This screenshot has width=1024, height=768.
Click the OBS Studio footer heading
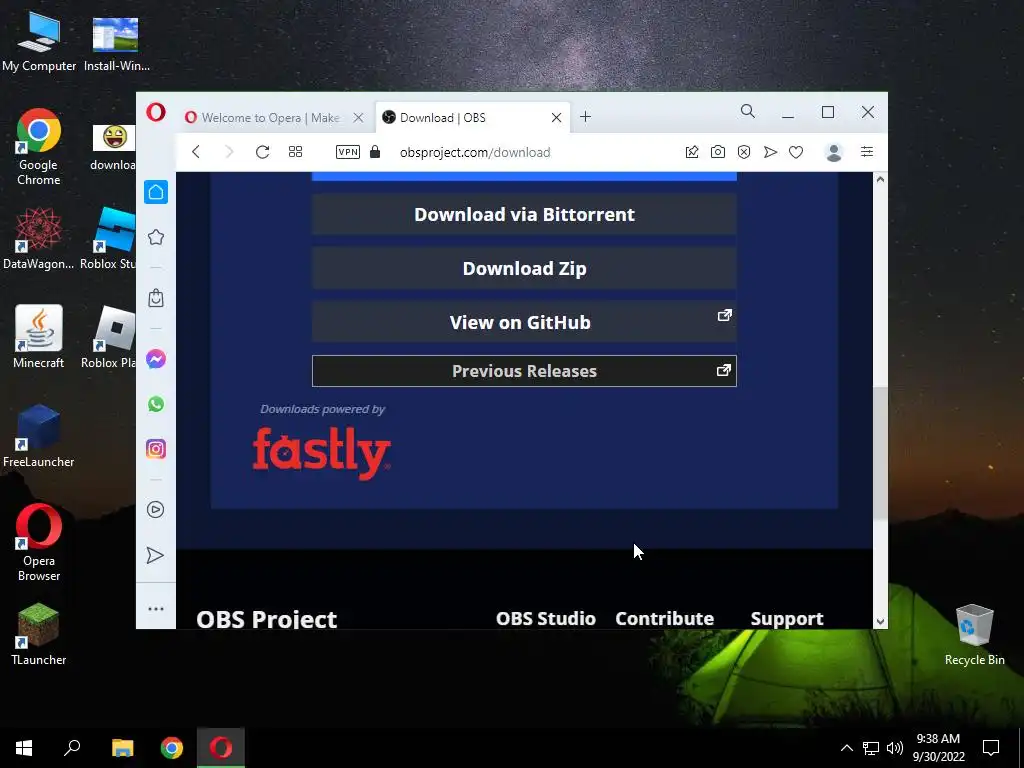click(546, 618)
